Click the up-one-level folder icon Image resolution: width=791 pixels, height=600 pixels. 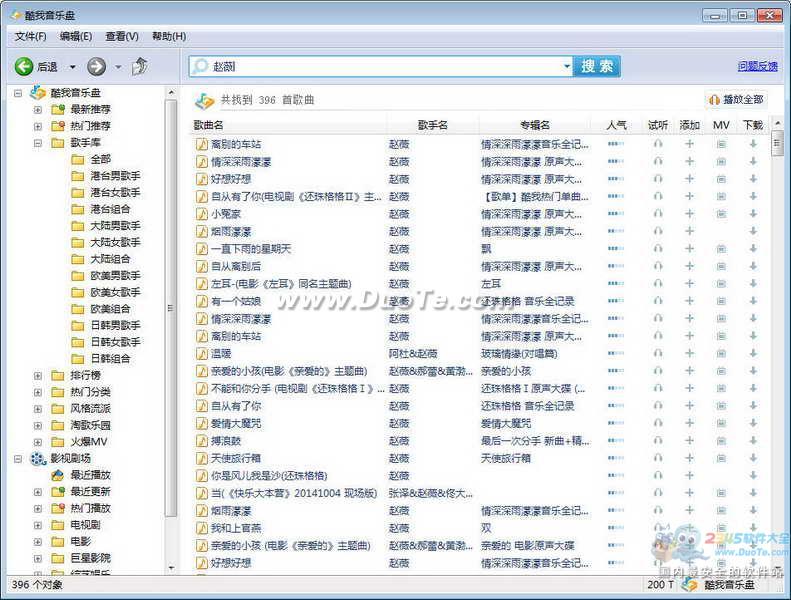[140, 66]
